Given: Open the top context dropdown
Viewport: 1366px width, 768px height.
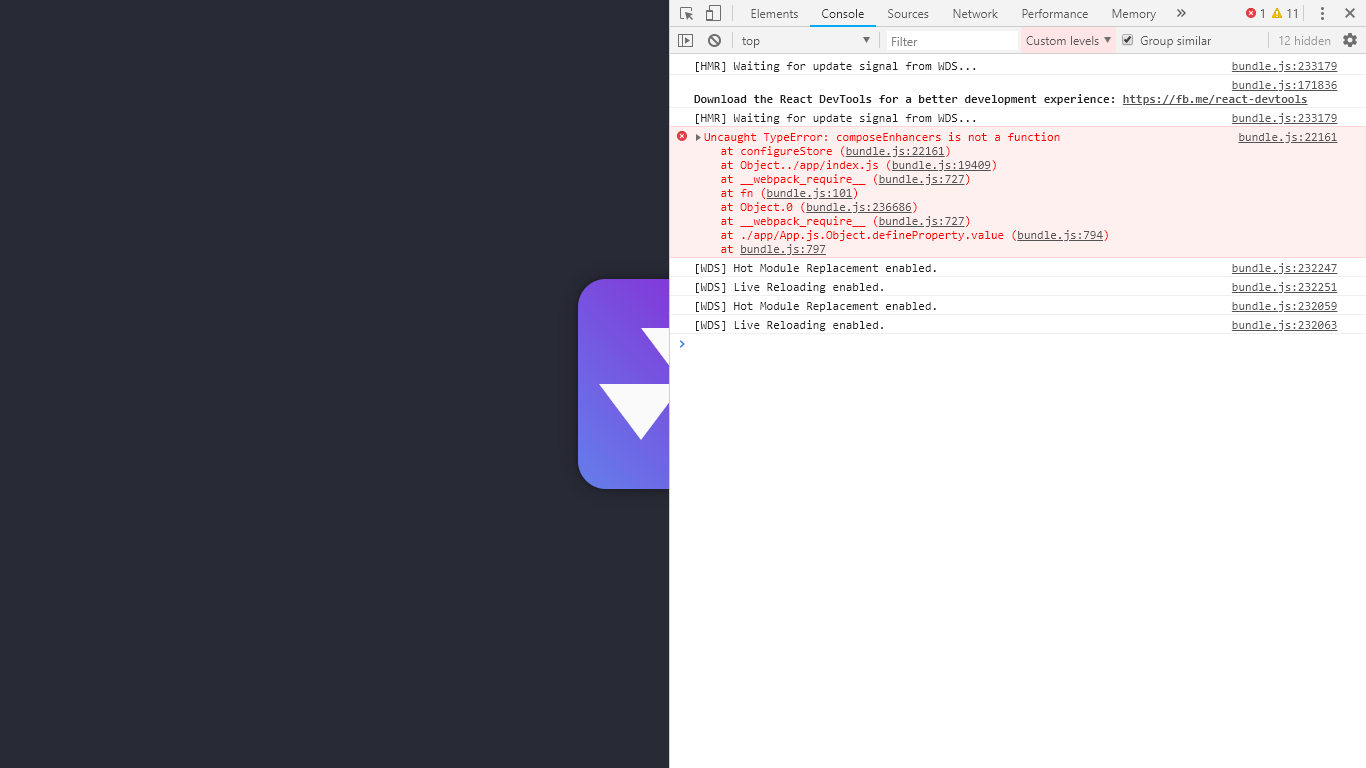Looking at the screenshot, I should click(x=805, y=41).
